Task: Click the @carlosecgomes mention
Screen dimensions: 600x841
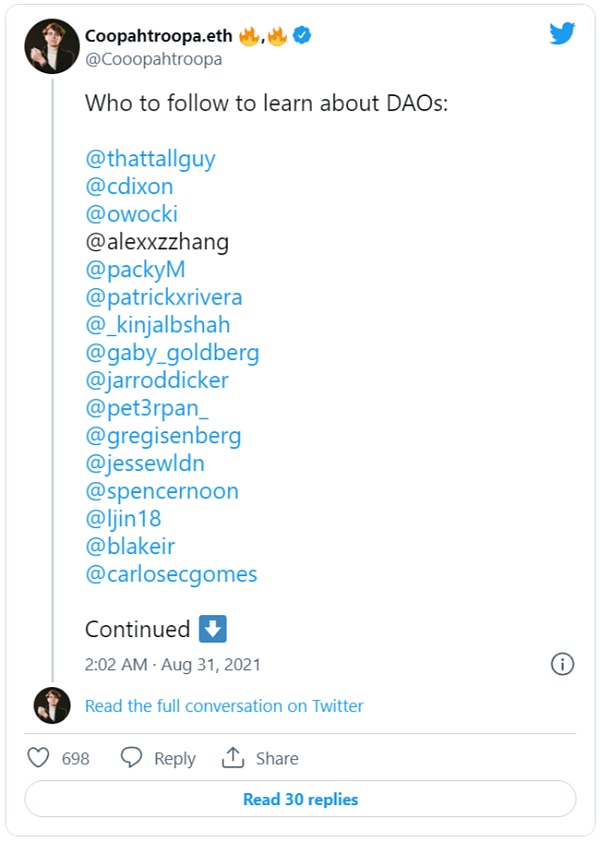Action: click(171, 574)
